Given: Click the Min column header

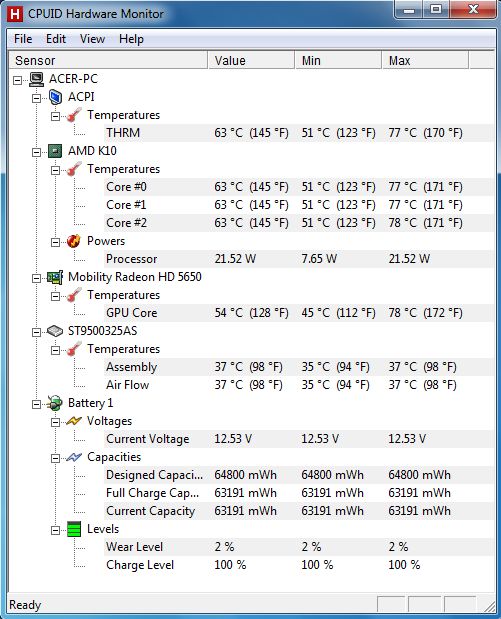Looking at the screenshot, I should pyautogui.click(x=338, y=60).
